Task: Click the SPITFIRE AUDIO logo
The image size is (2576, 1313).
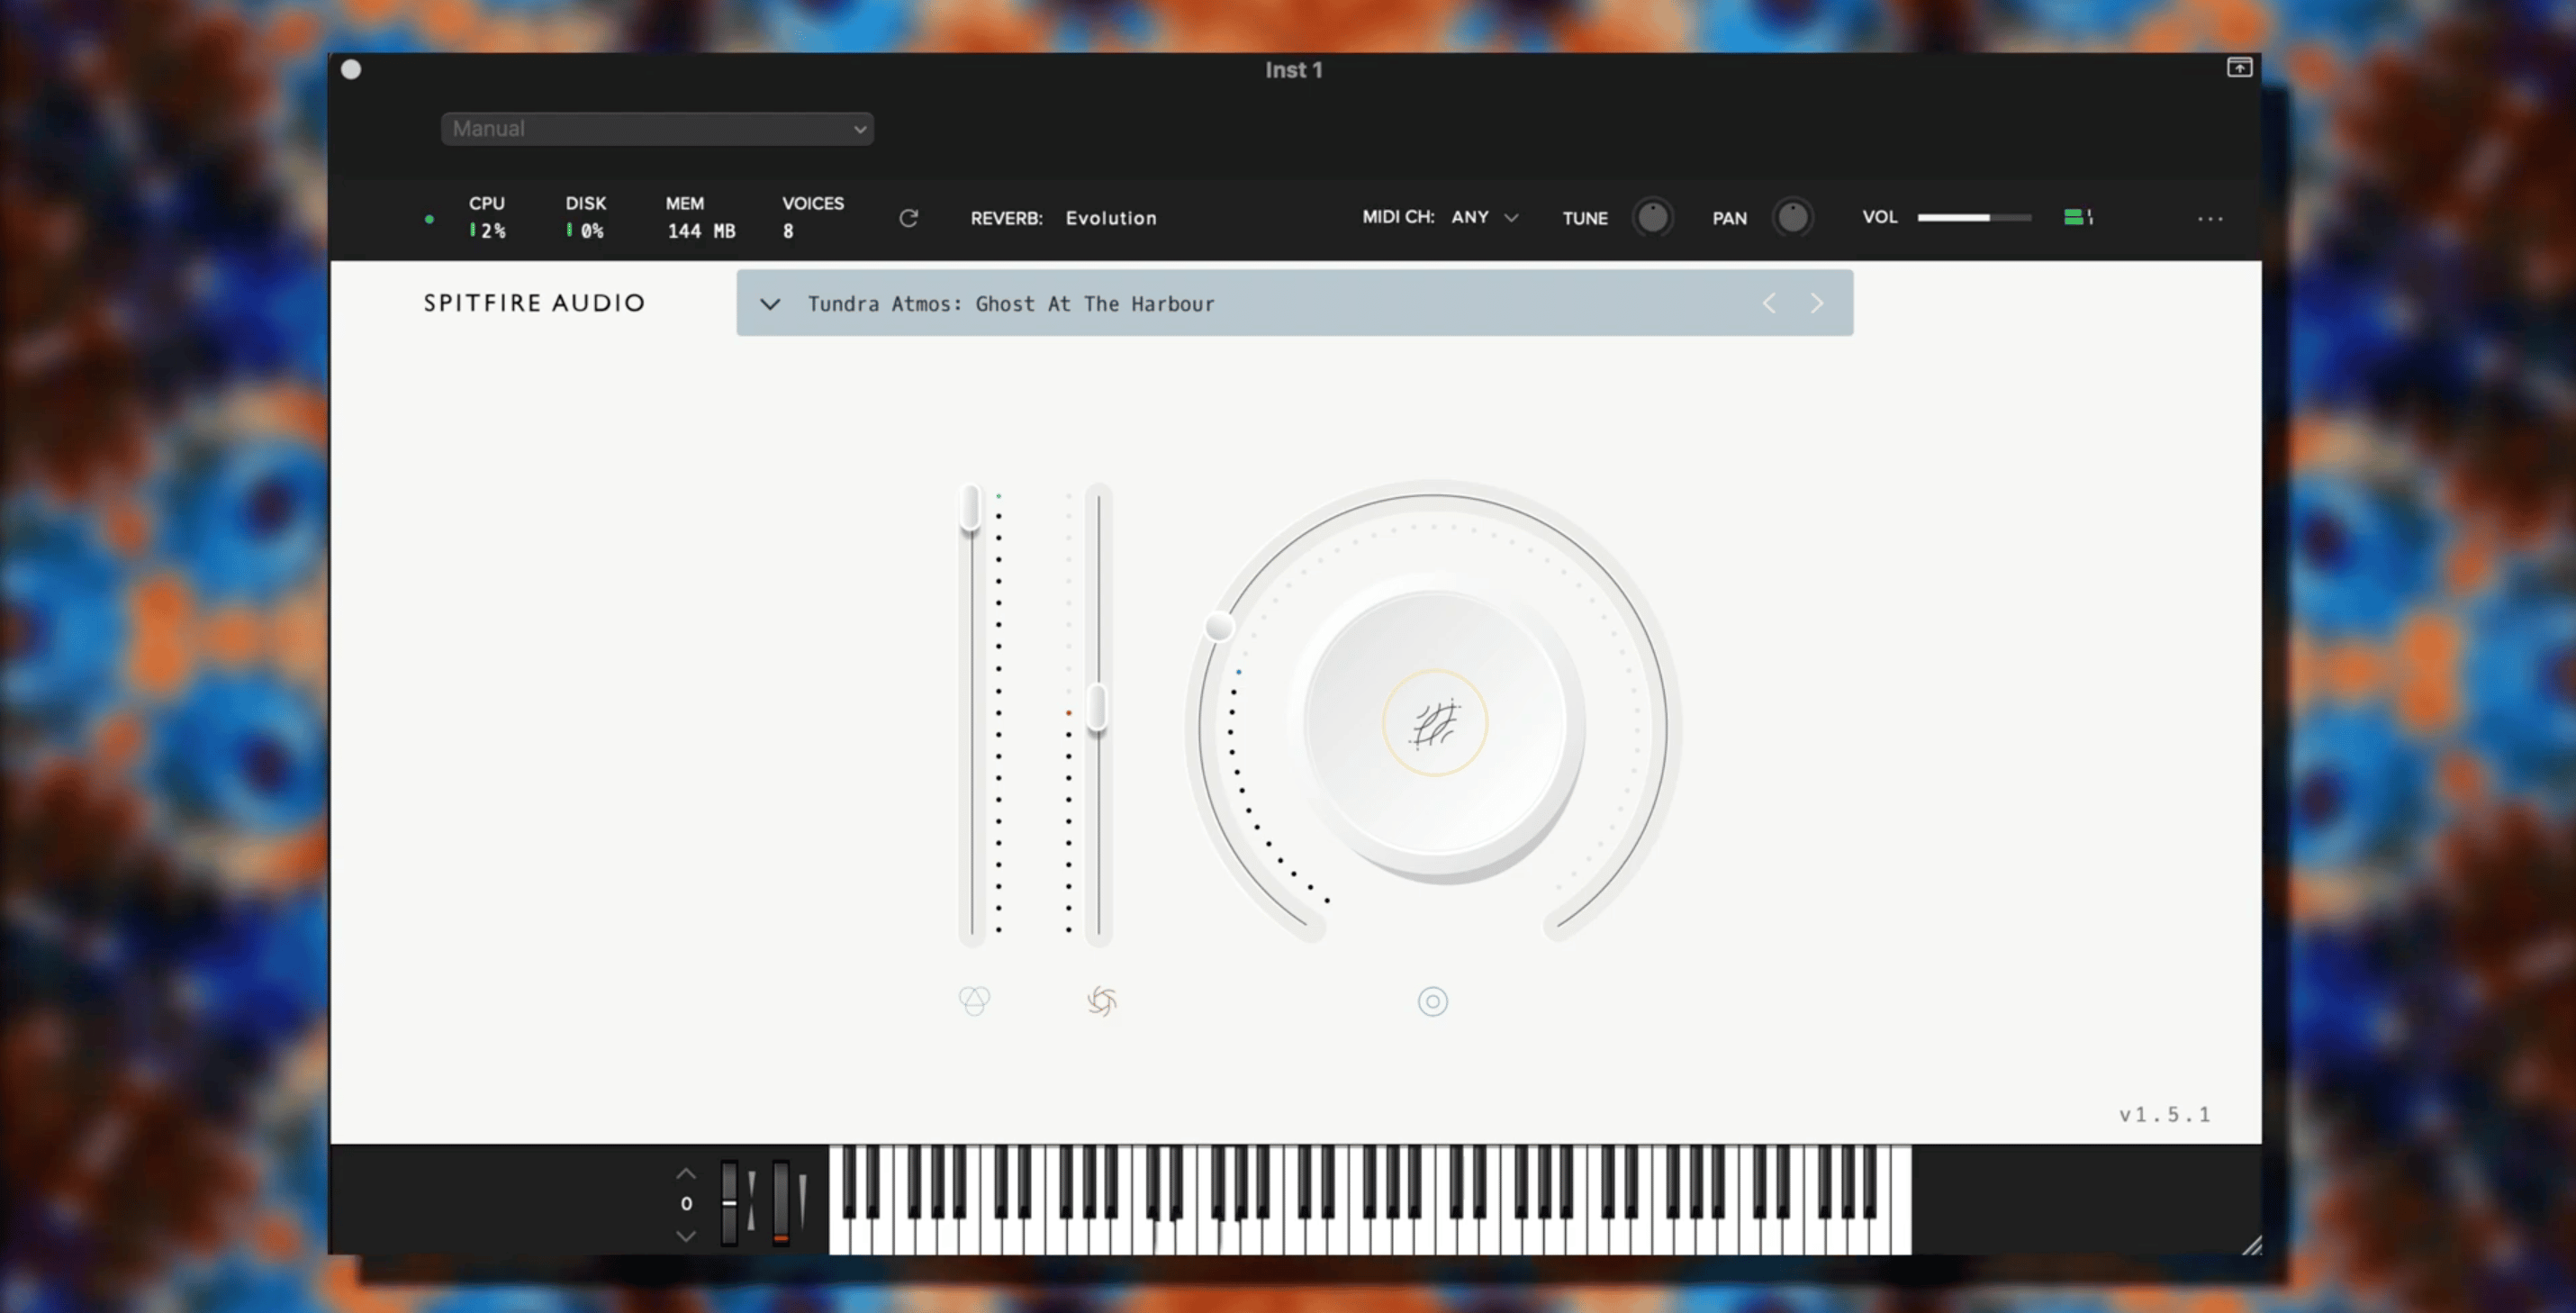Action: pos(534,303)
